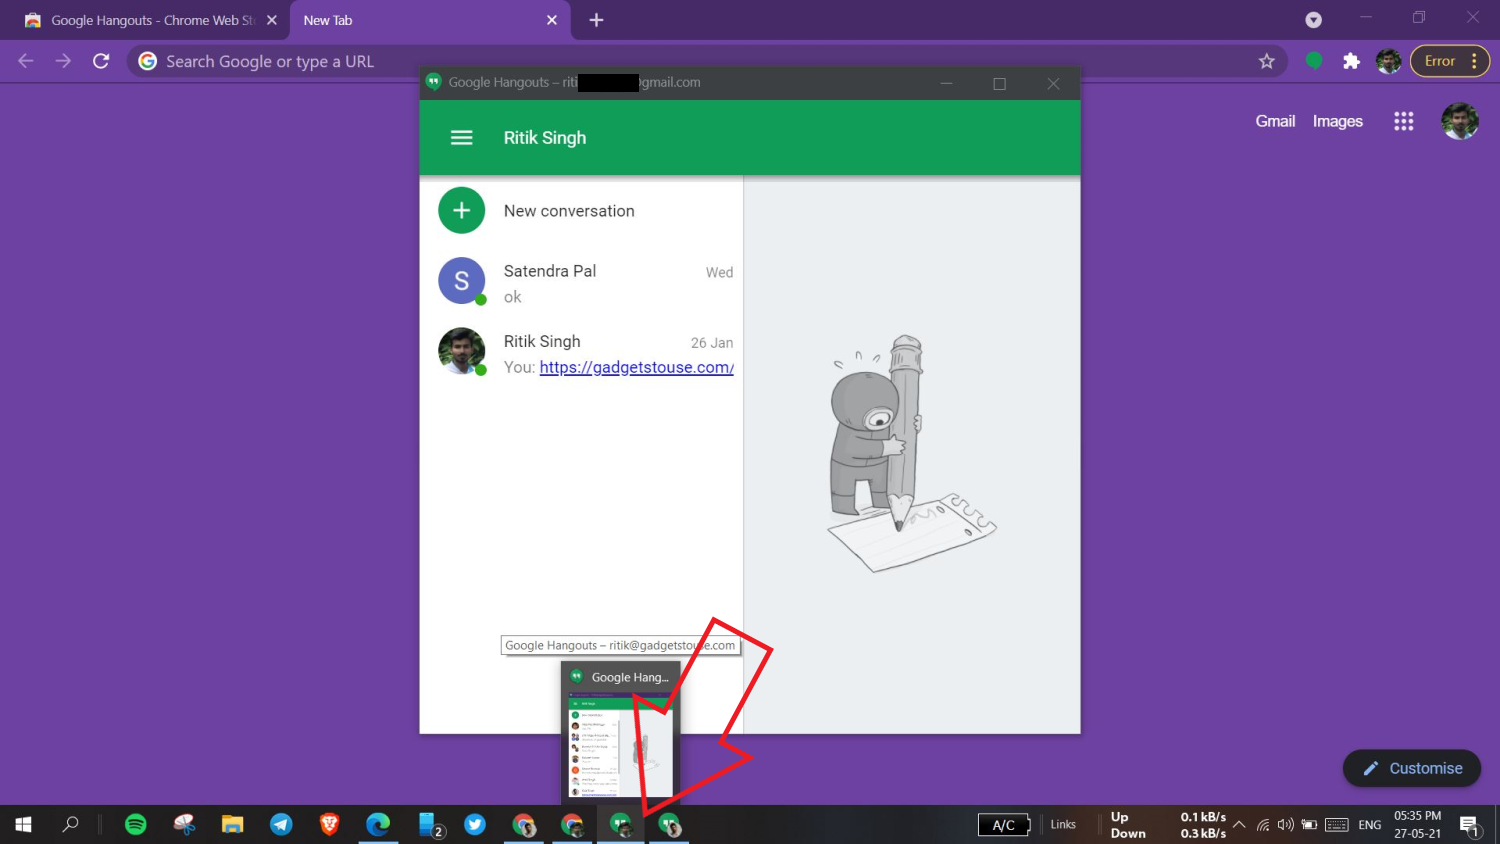Open the Action Center notifications icon

pos(1469,825)
